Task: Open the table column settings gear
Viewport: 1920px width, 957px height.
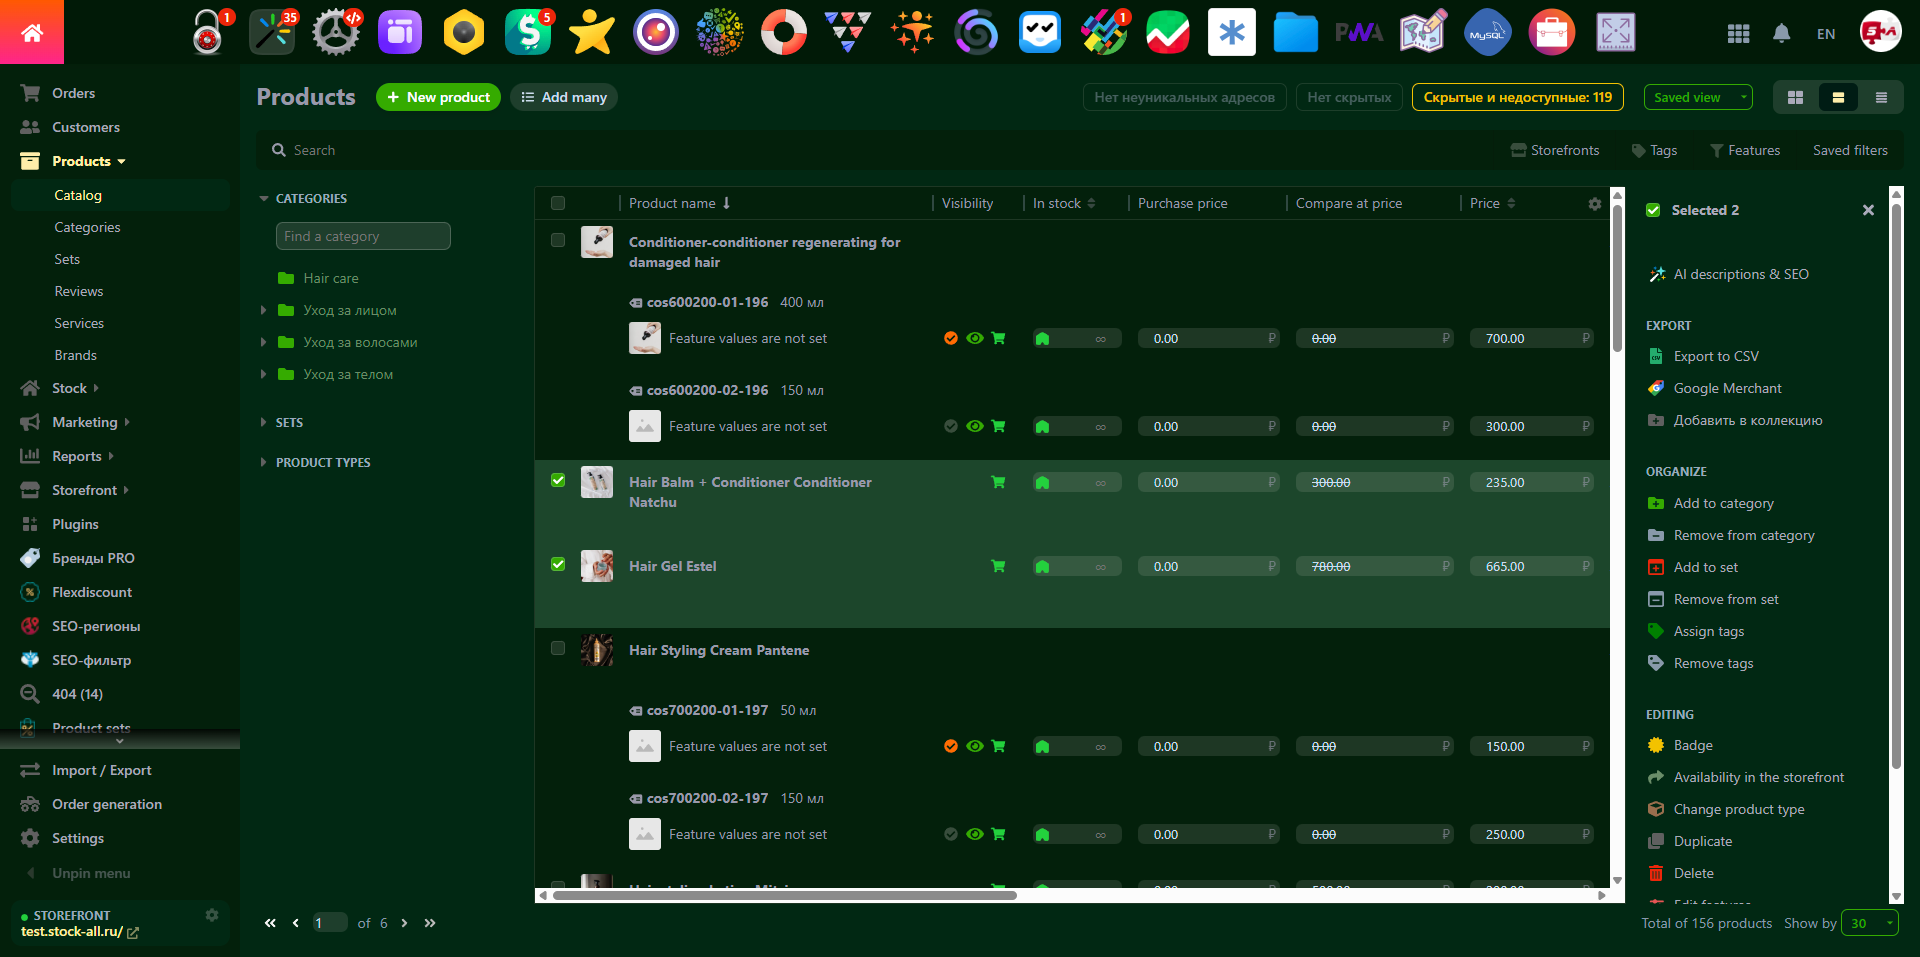Action: (1594, 203)
